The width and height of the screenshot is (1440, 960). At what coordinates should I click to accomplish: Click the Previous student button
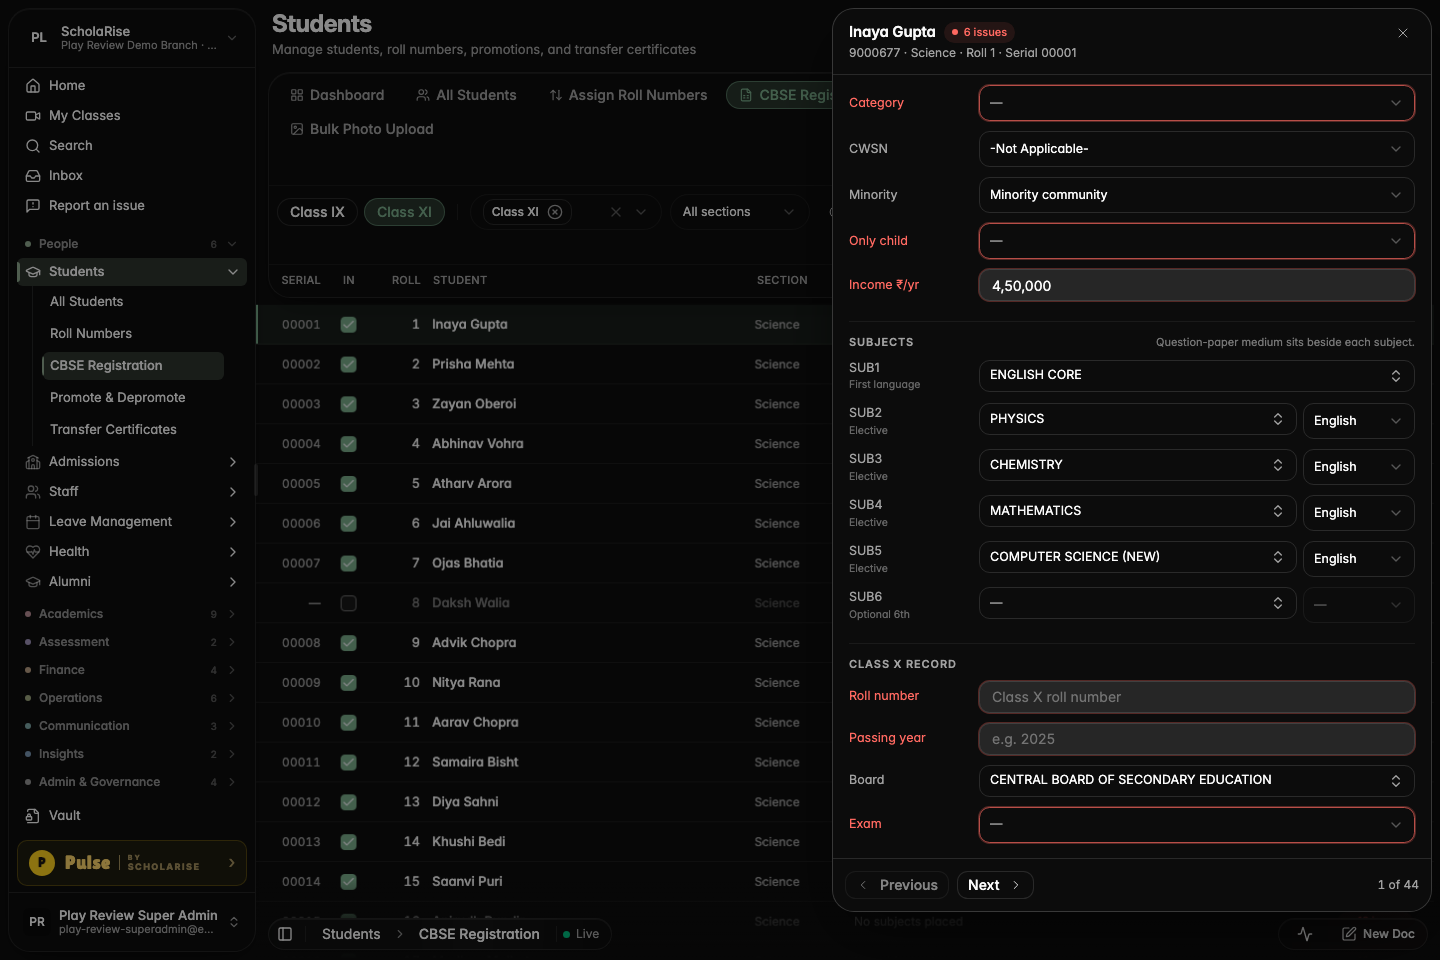[898, 885]
